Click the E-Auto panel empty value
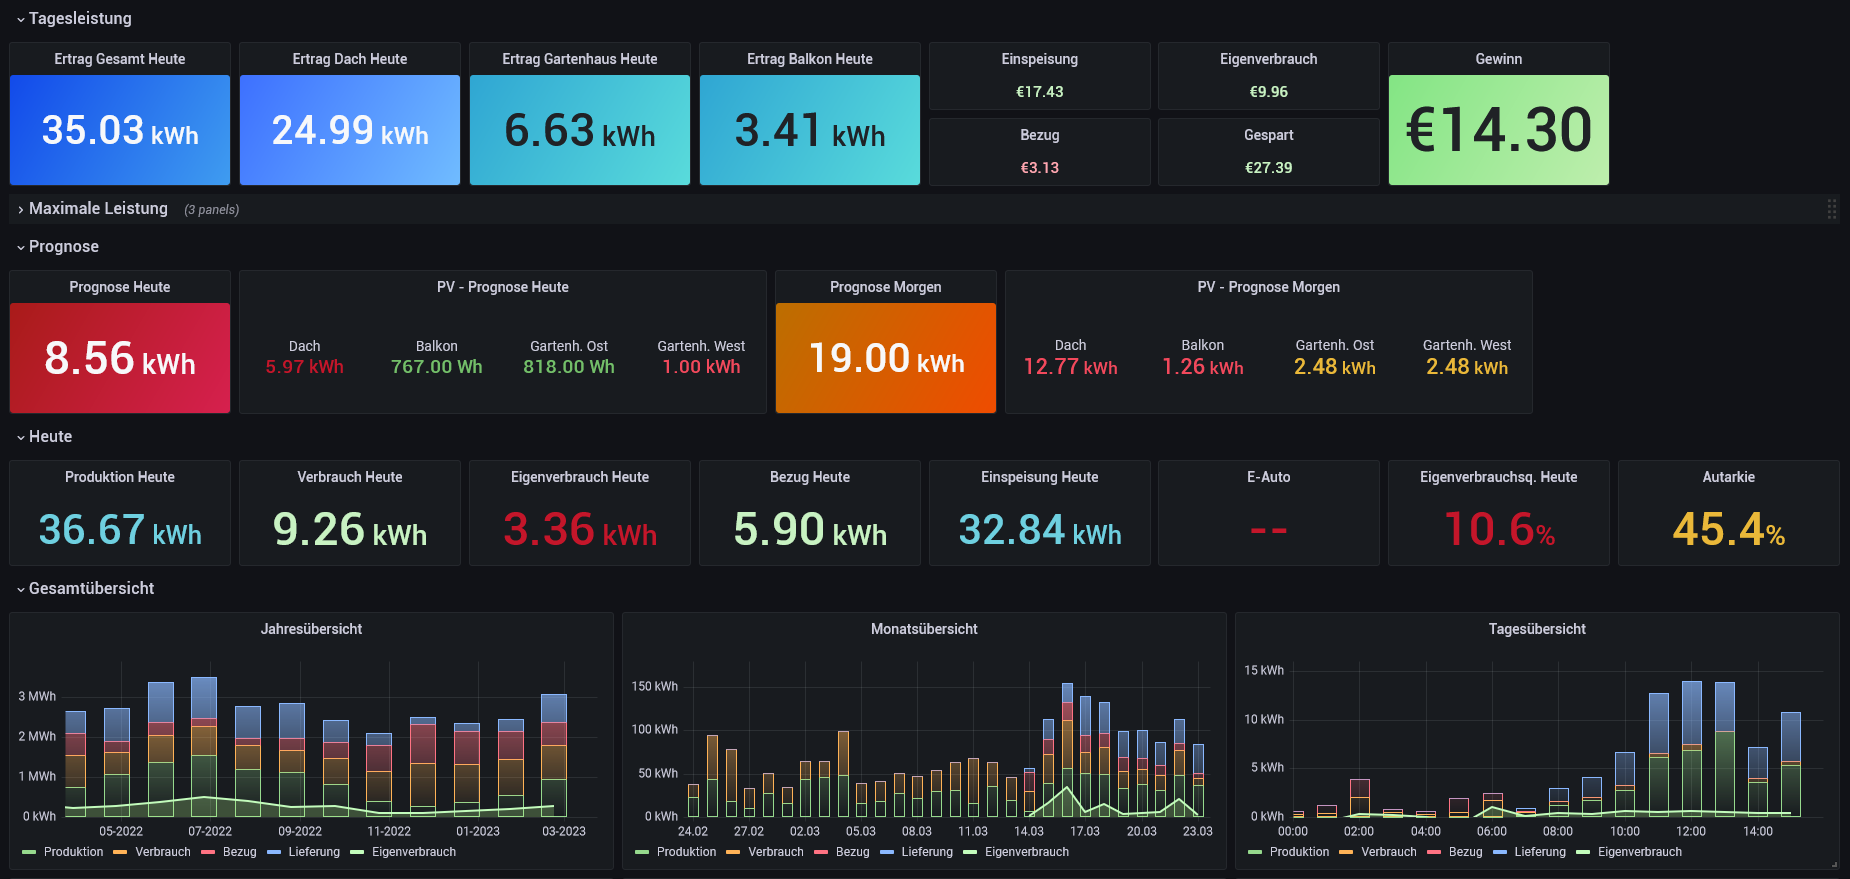Viewport: 1850px width, 879px height. [1269, 529]
